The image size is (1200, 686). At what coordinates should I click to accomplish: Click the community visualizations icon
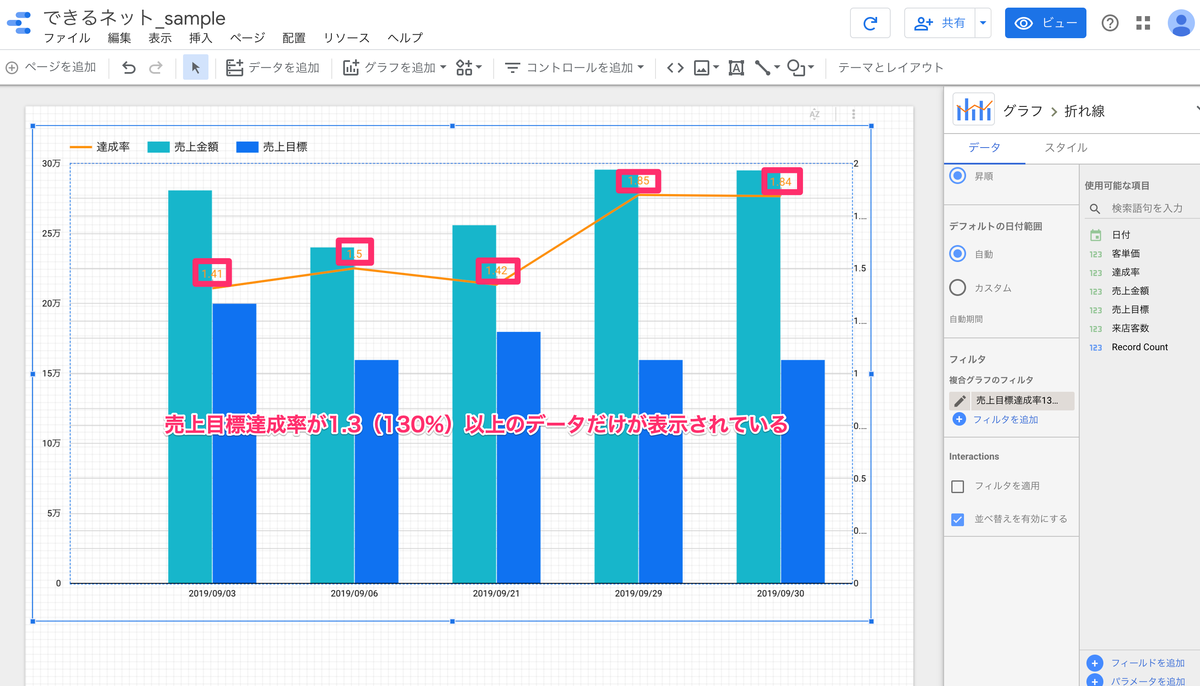(x=464, y=68)
